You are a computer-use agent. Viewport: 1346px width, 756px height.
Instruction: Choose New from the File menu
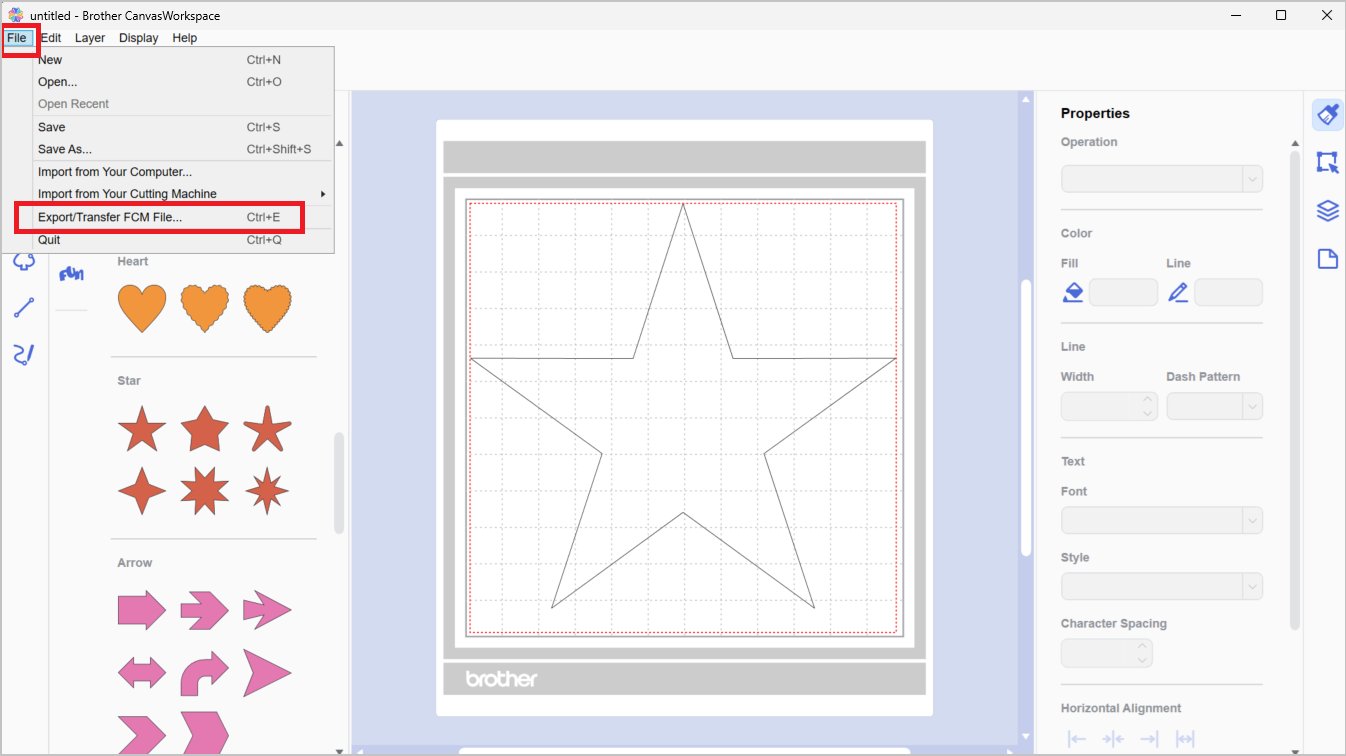coord(183,60)
